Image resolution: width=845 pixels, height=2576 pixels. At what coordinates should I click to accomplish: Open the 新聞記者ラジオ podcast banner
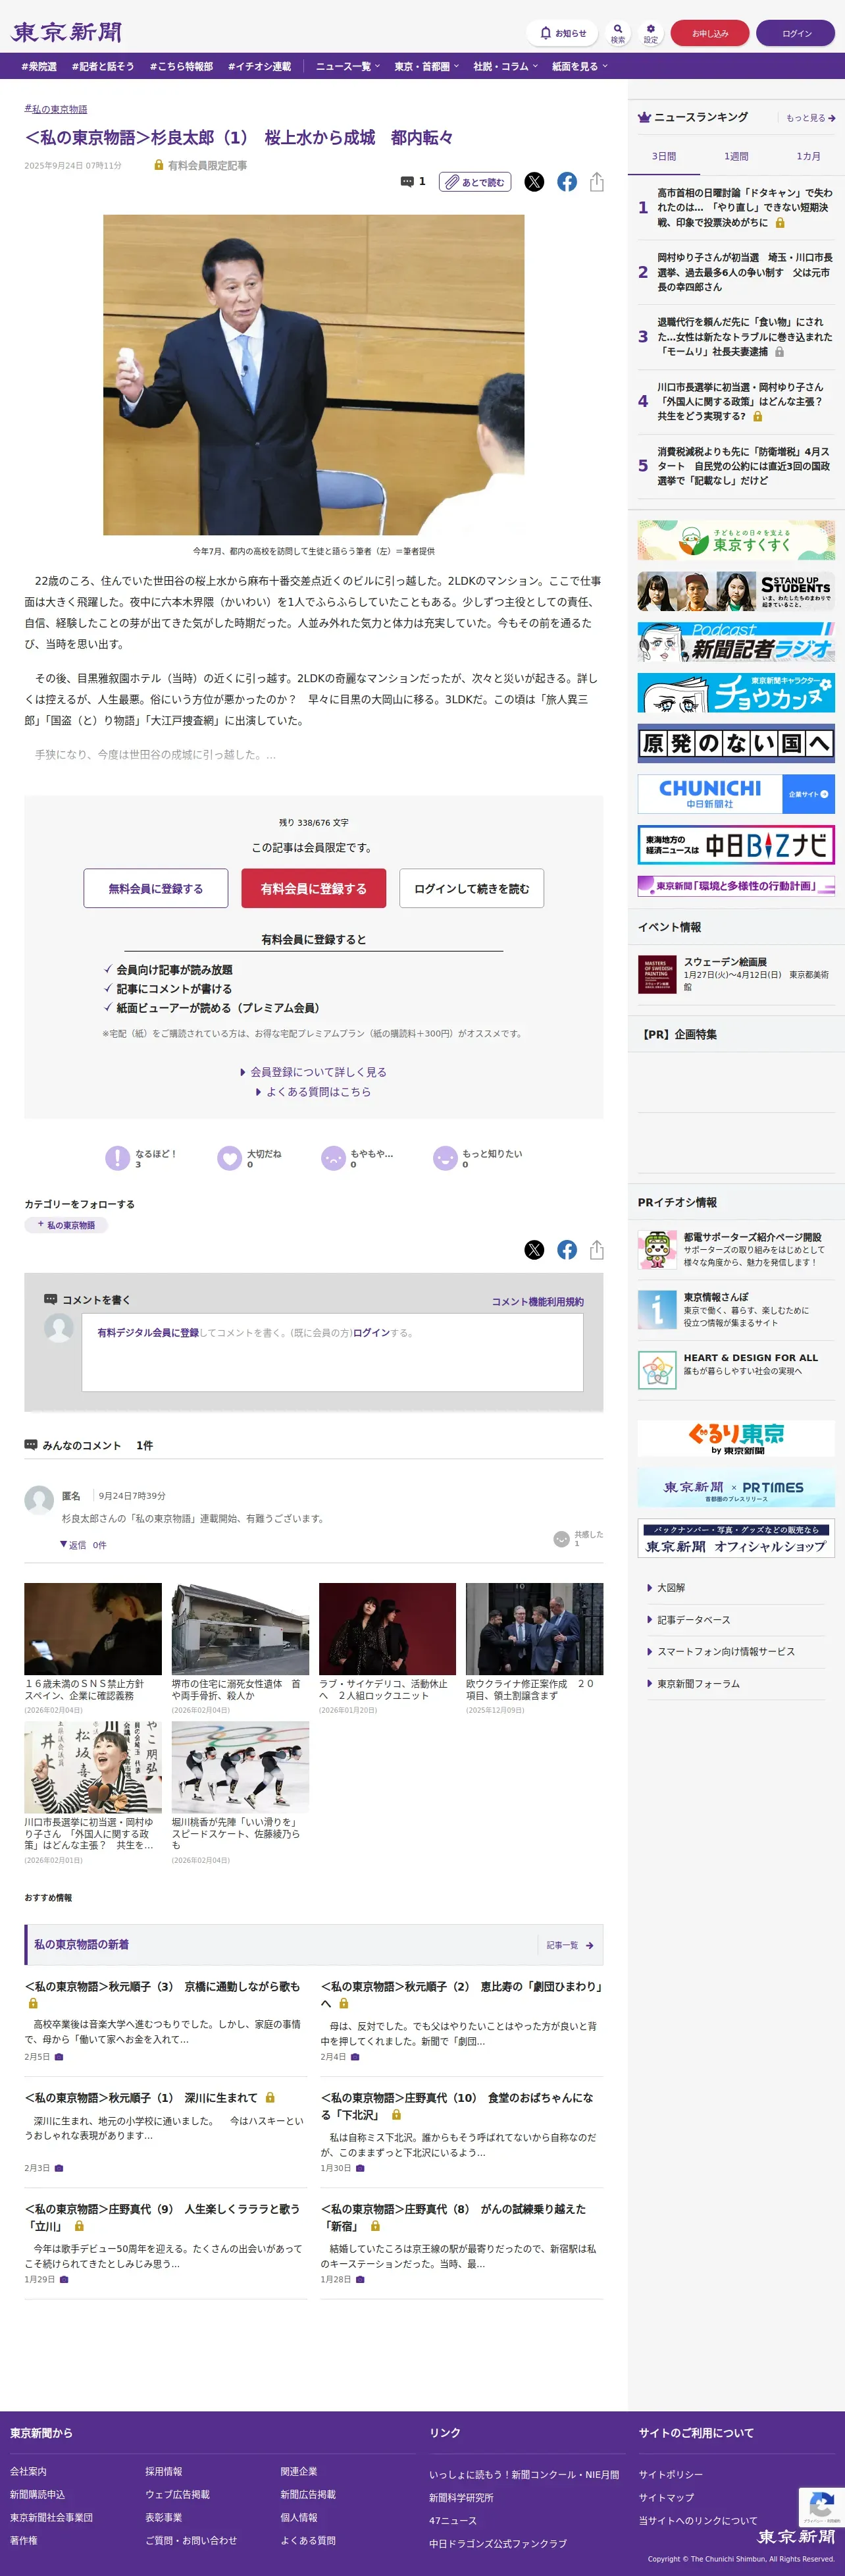[736, 641]
